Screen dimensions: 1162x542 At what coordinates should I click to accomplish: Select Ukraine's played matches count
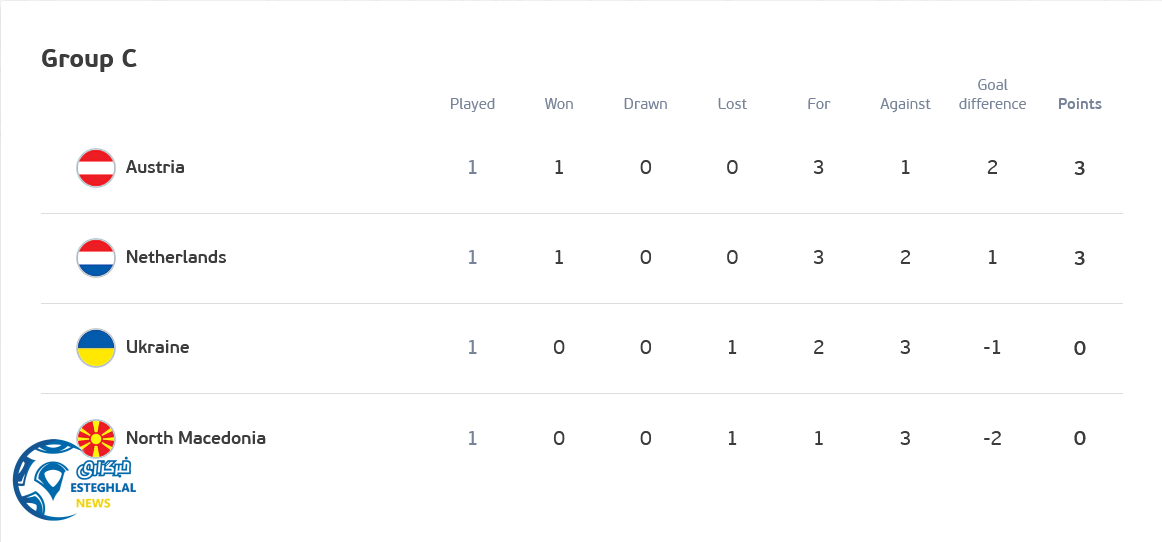pos(472,348)
